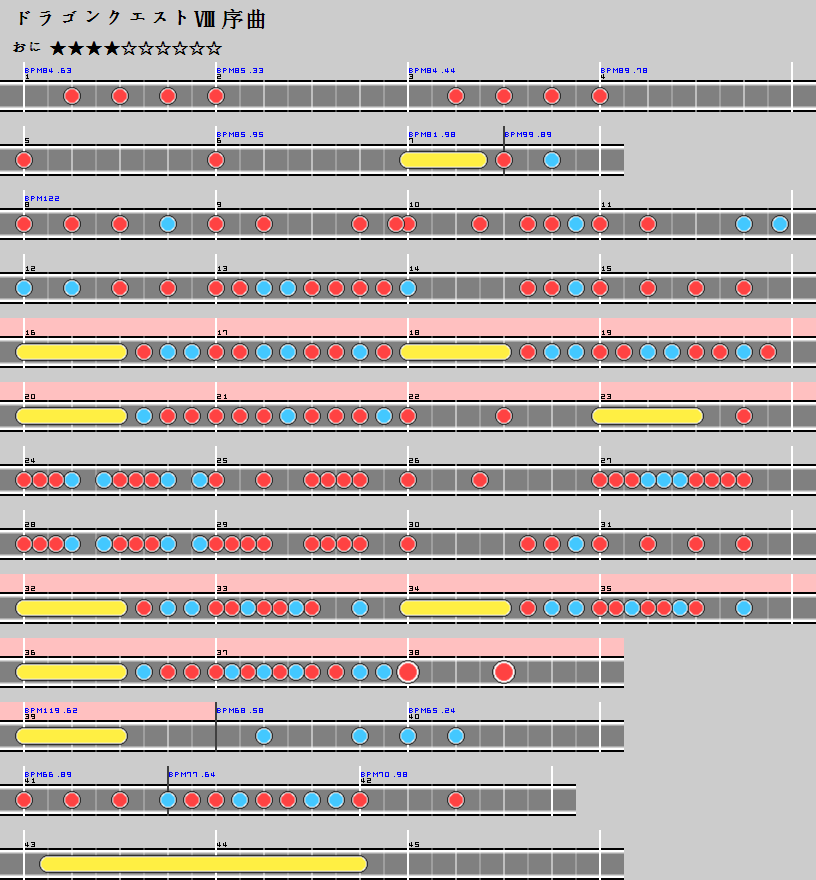
Task: Click the yellow drumroll bar in measure 39
Action: (x=72, y=736)
